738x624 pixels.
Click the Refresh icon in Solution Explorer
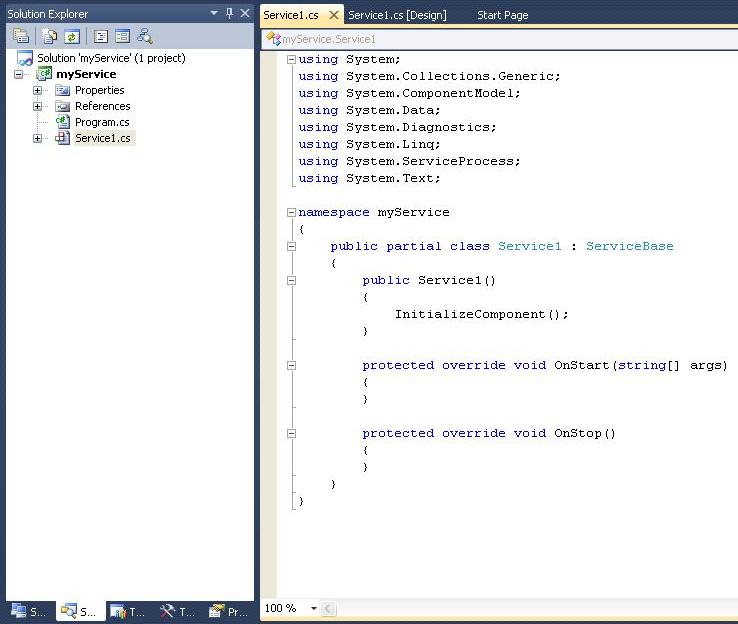tap(72, 36)
